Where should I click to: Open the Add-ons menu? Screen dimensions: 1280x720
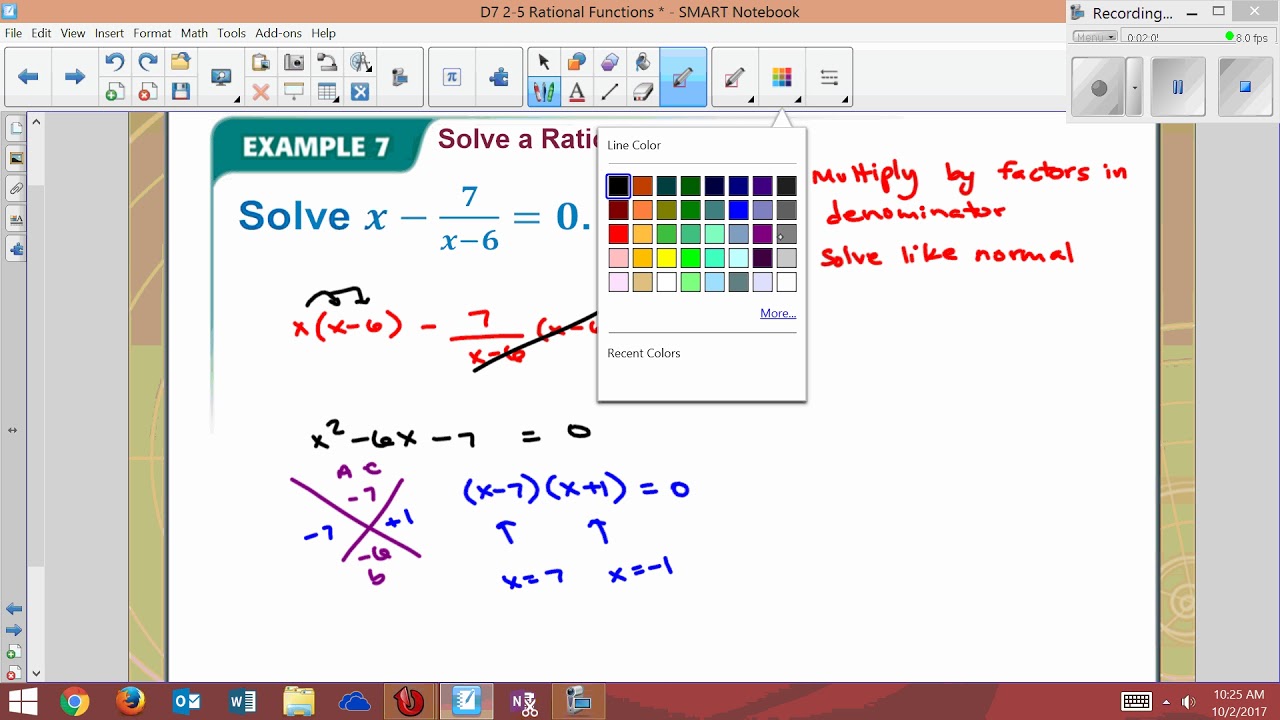pyautogui.click(x=279, y=33)
